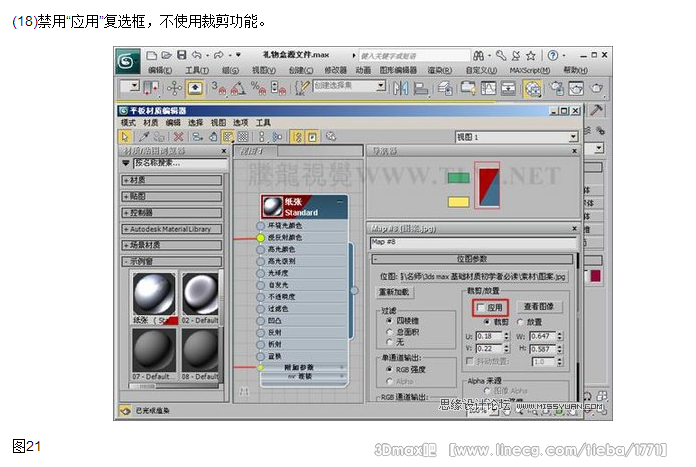The width and height of the screenshot is (696, 467).
Task: Open the 模式 menu in material editor
Action: tap(128, 123)
